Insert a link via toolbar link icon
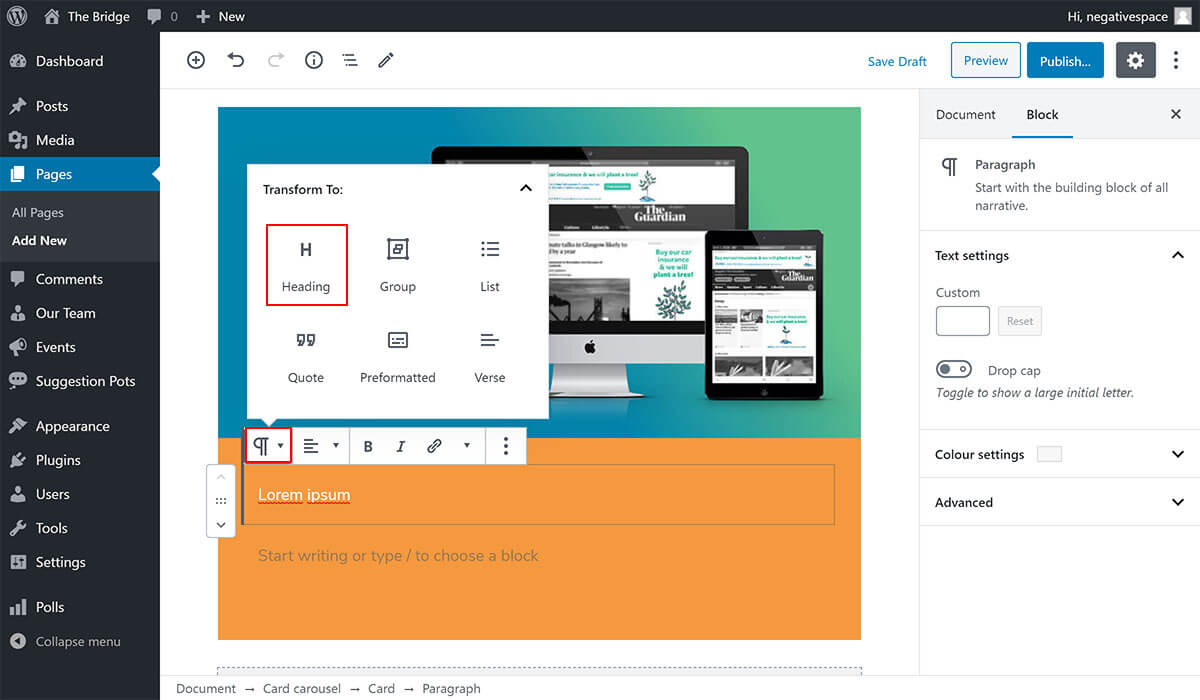Image resolution: width=1200 pixels, height=700 pixels. coord(434,446)
